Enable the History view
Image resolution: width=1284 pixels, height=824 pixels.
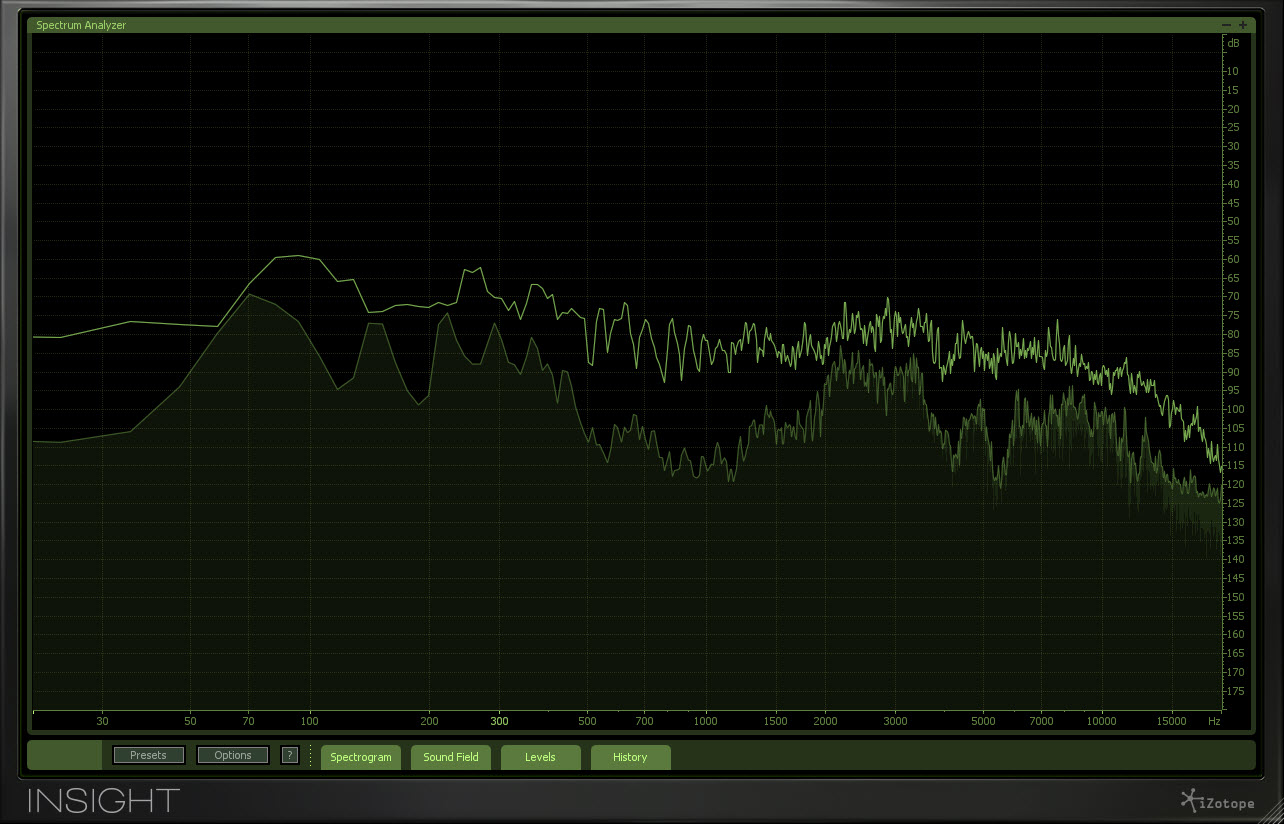[x=630, y=757]
